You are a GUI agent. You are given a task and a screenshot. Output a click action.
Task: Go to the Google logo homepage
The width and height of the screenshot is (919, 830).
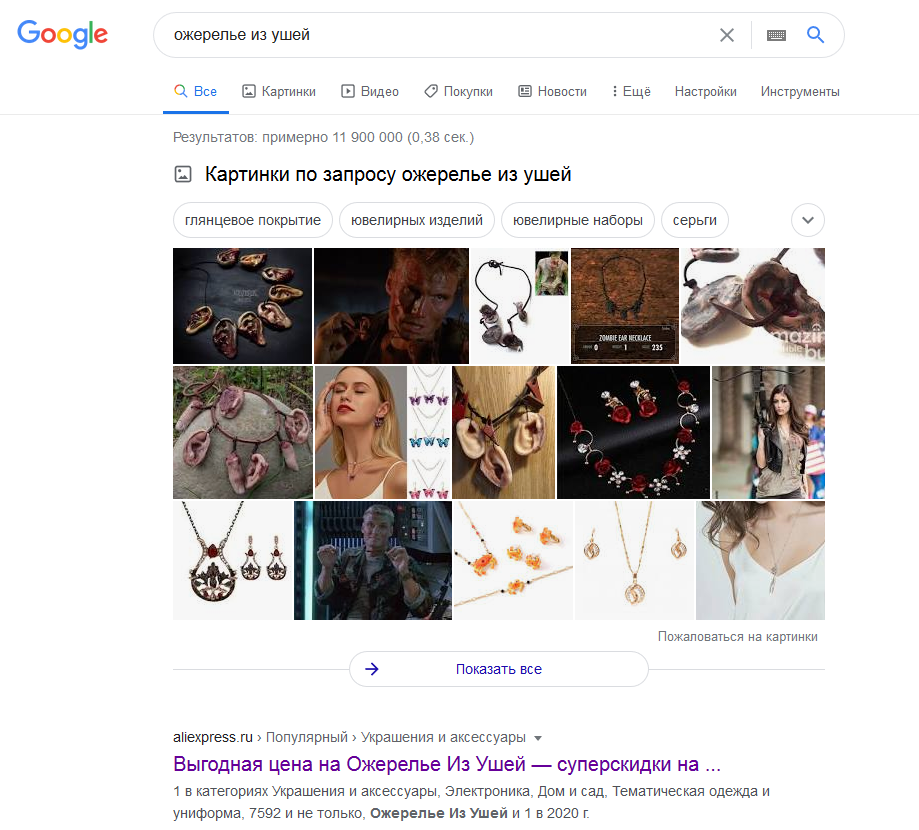[63, 34]
